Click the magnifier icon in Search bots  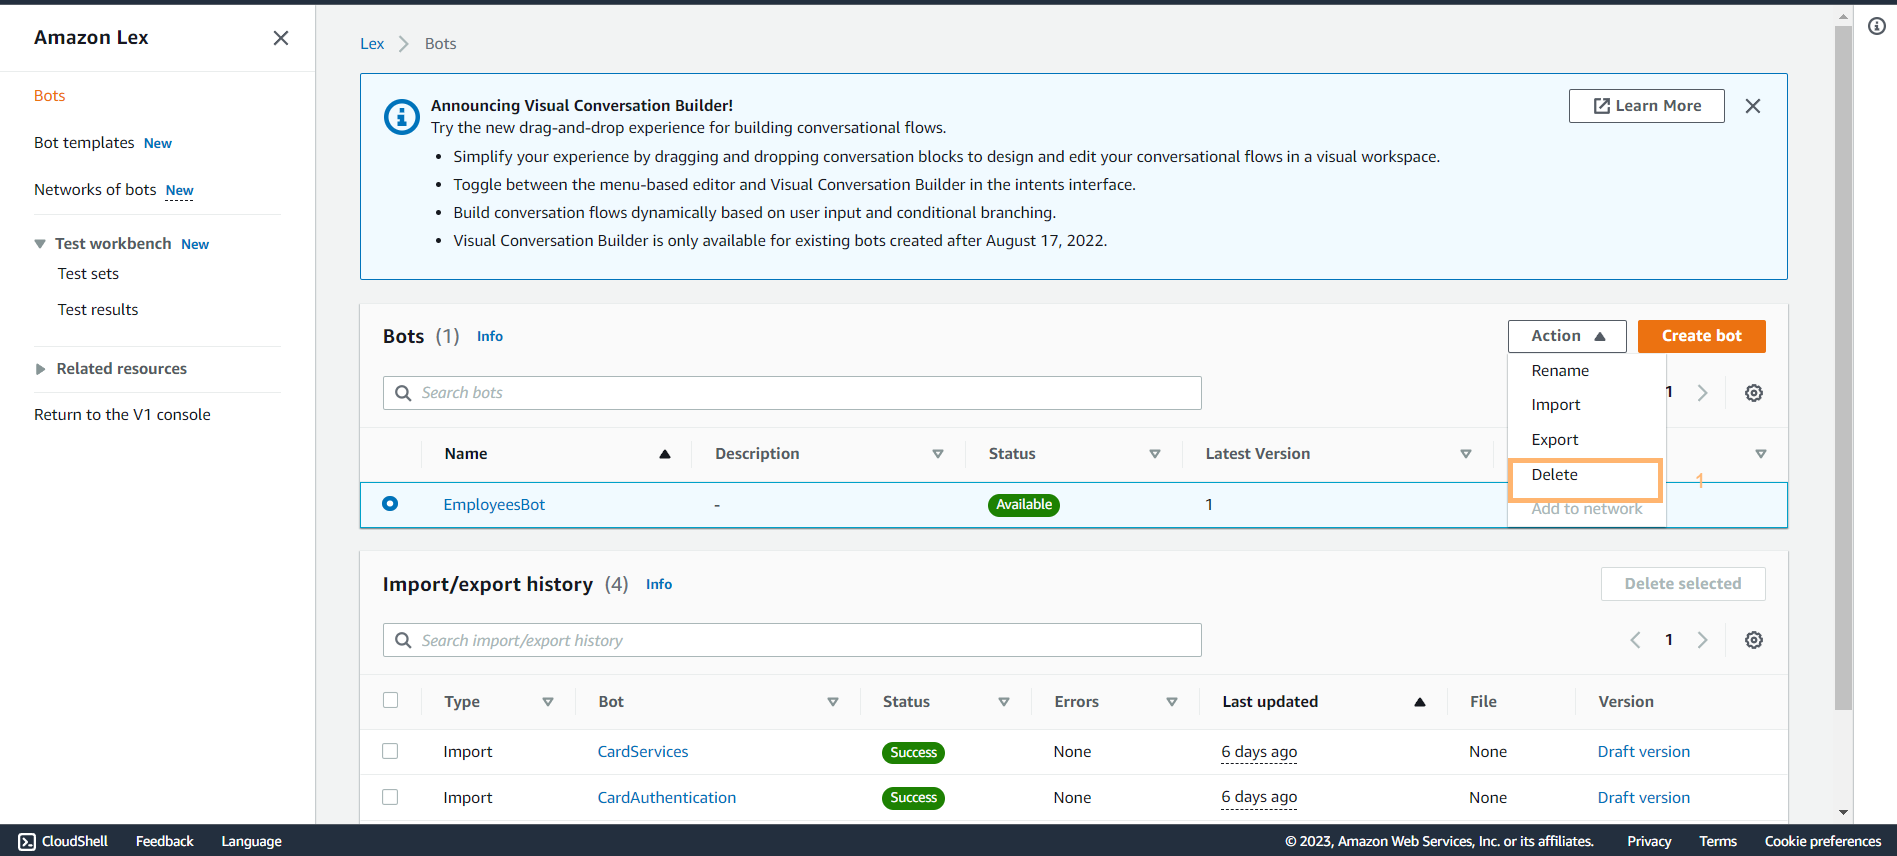coord(403,393)
